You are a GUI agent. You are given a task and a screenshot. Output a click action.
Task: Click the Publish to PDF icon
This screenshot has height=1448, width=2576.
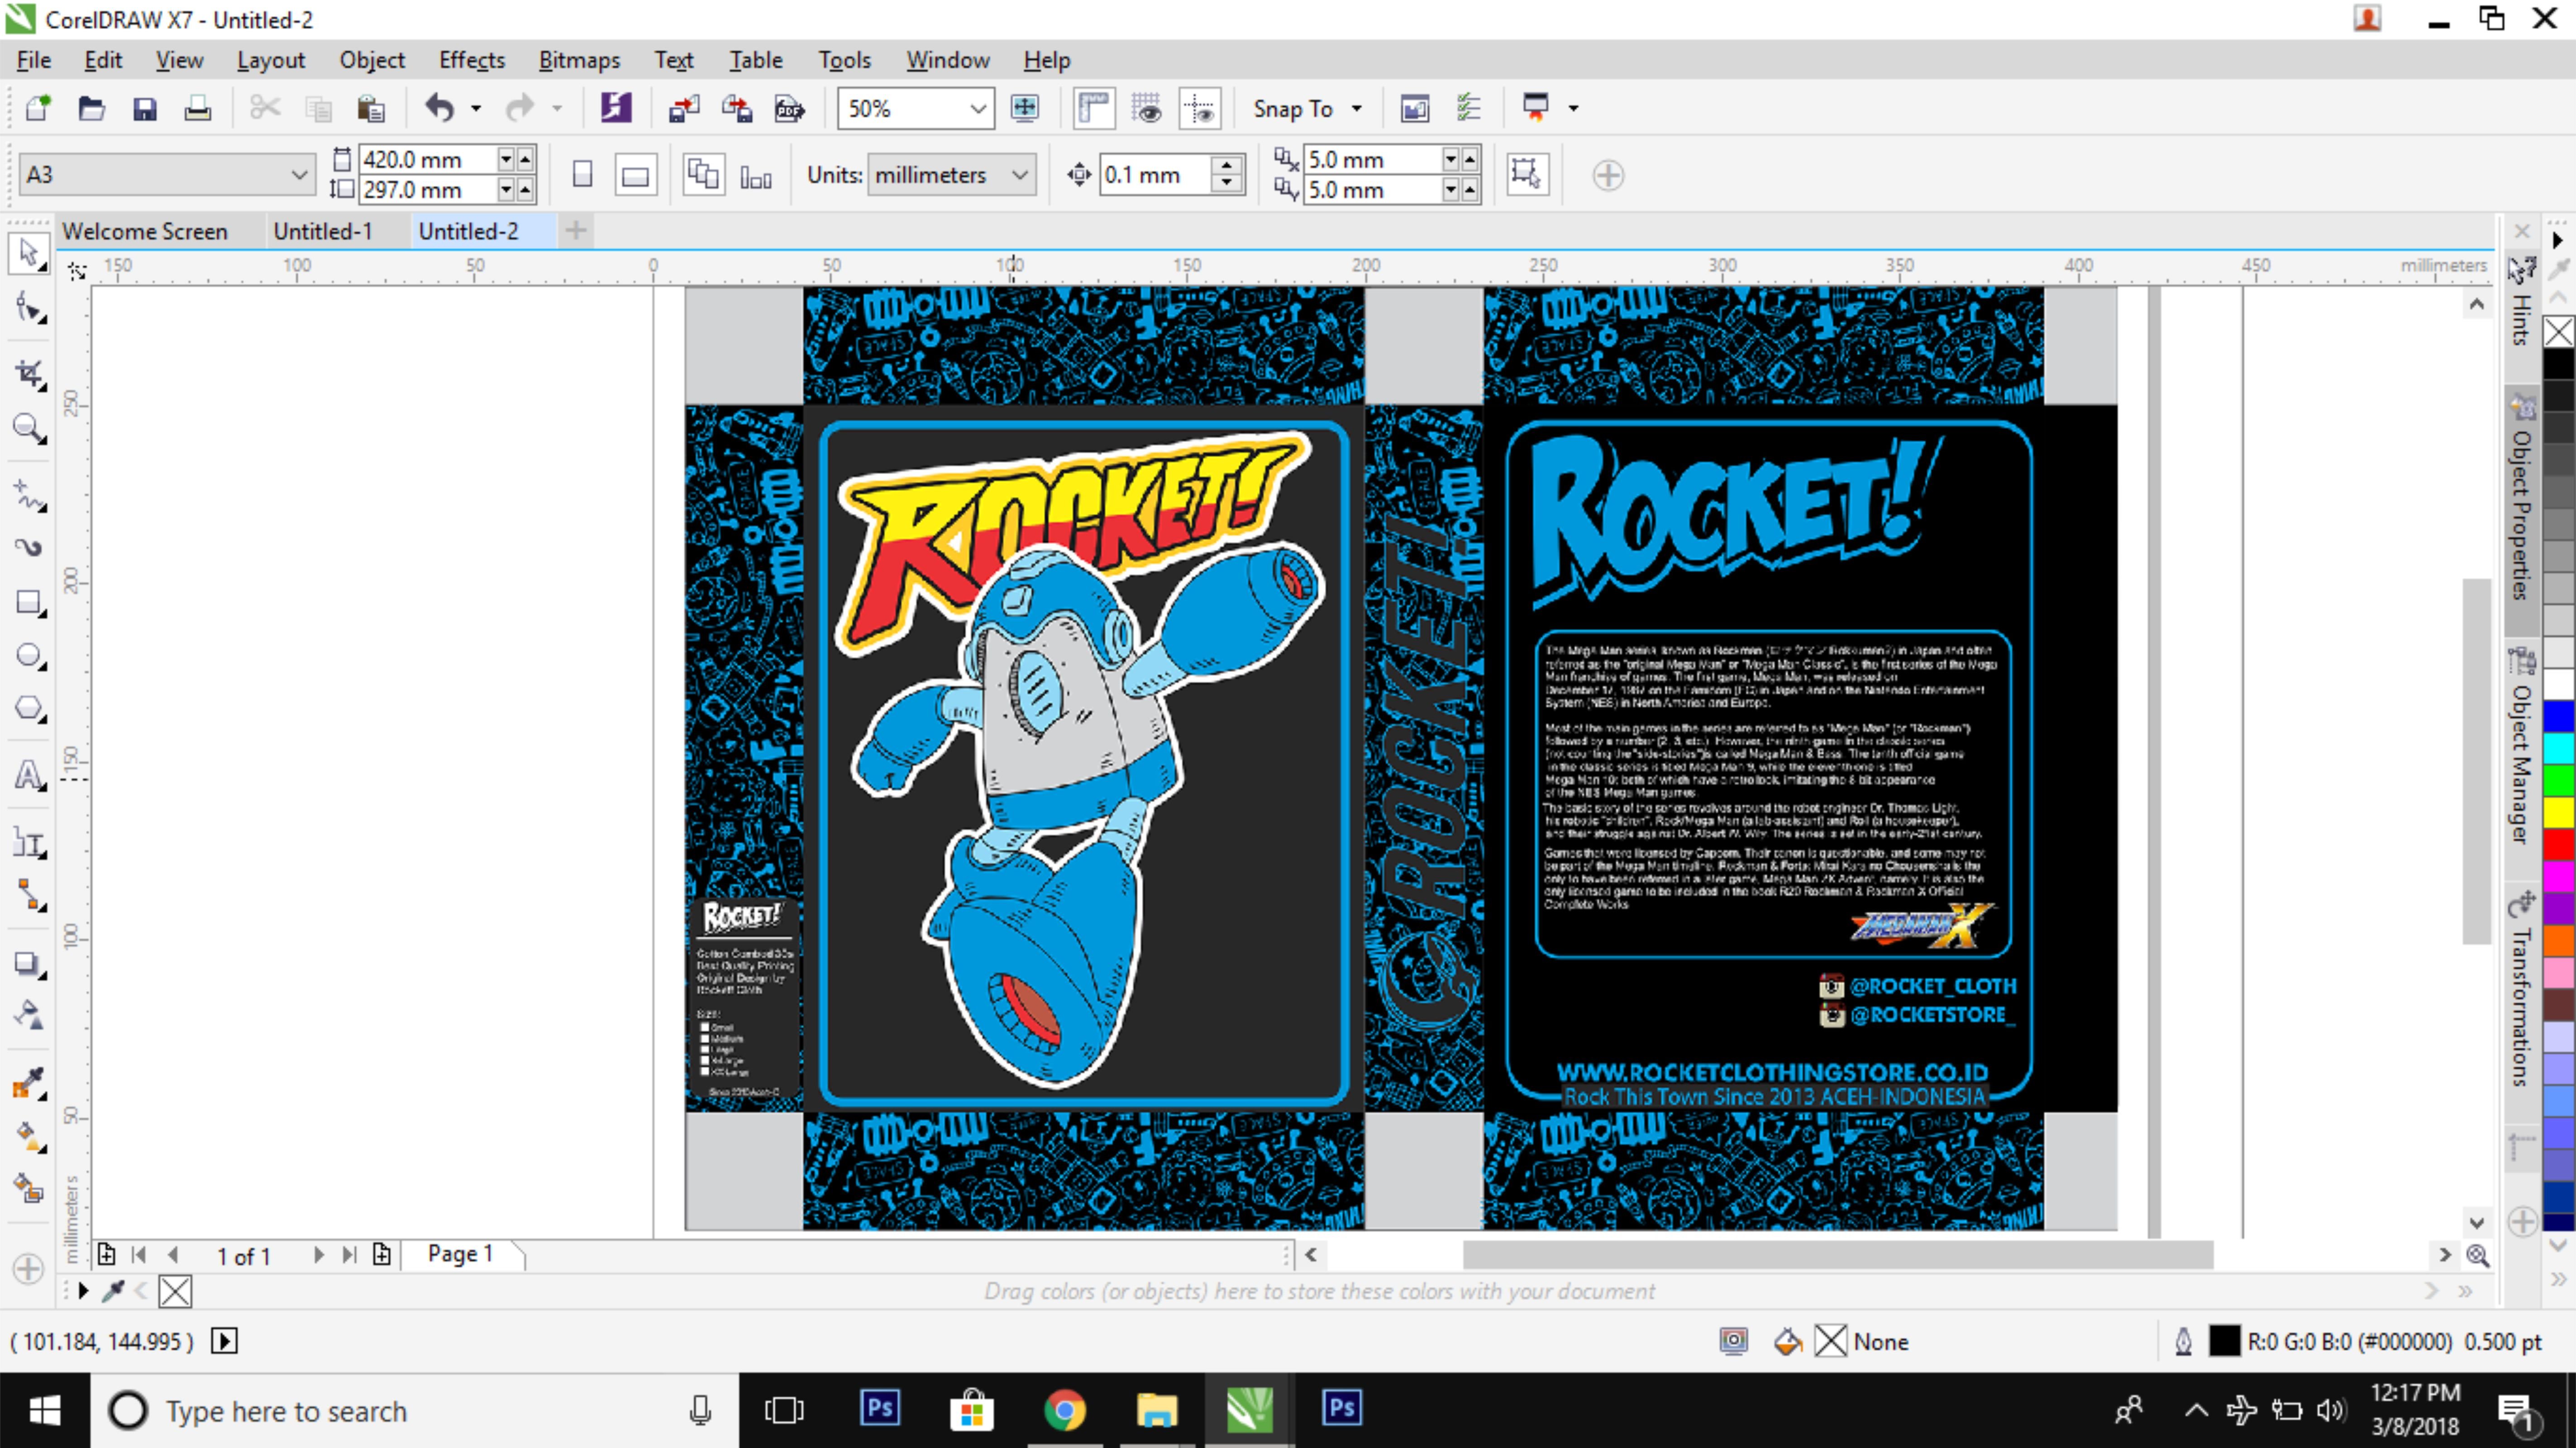(789, 108)
